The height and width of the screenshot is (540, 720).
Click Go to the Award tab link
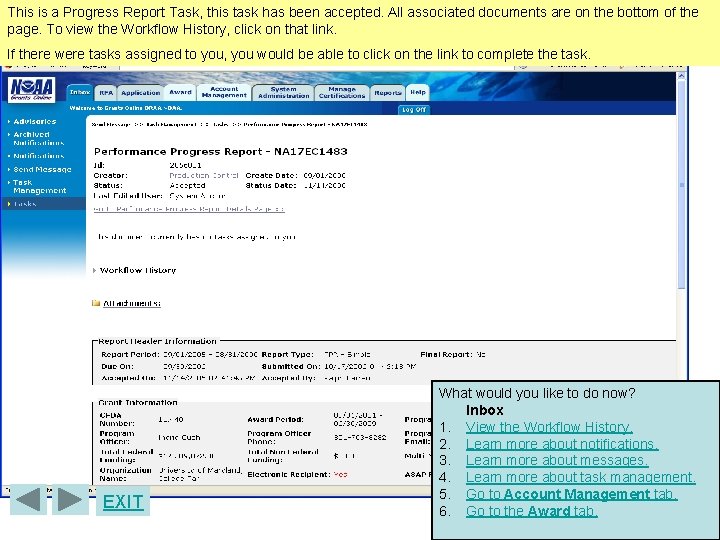pos(532,511)
